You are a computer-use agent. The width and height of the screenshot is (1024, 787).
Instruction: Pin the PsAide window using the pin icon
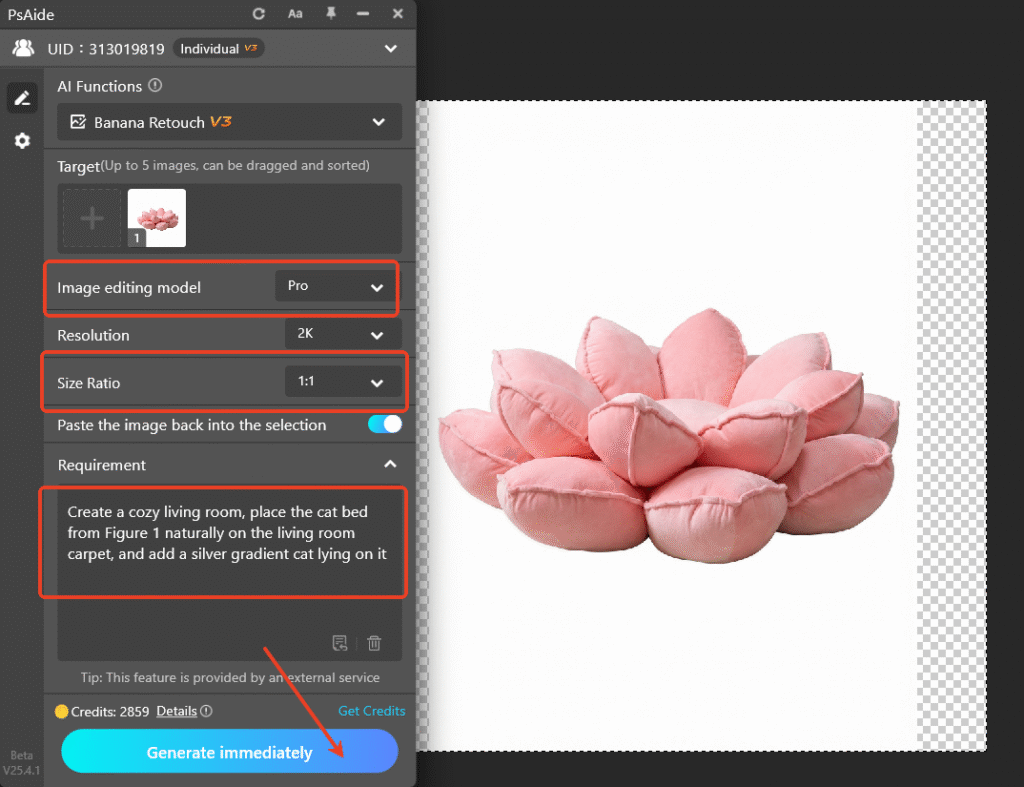330,14
